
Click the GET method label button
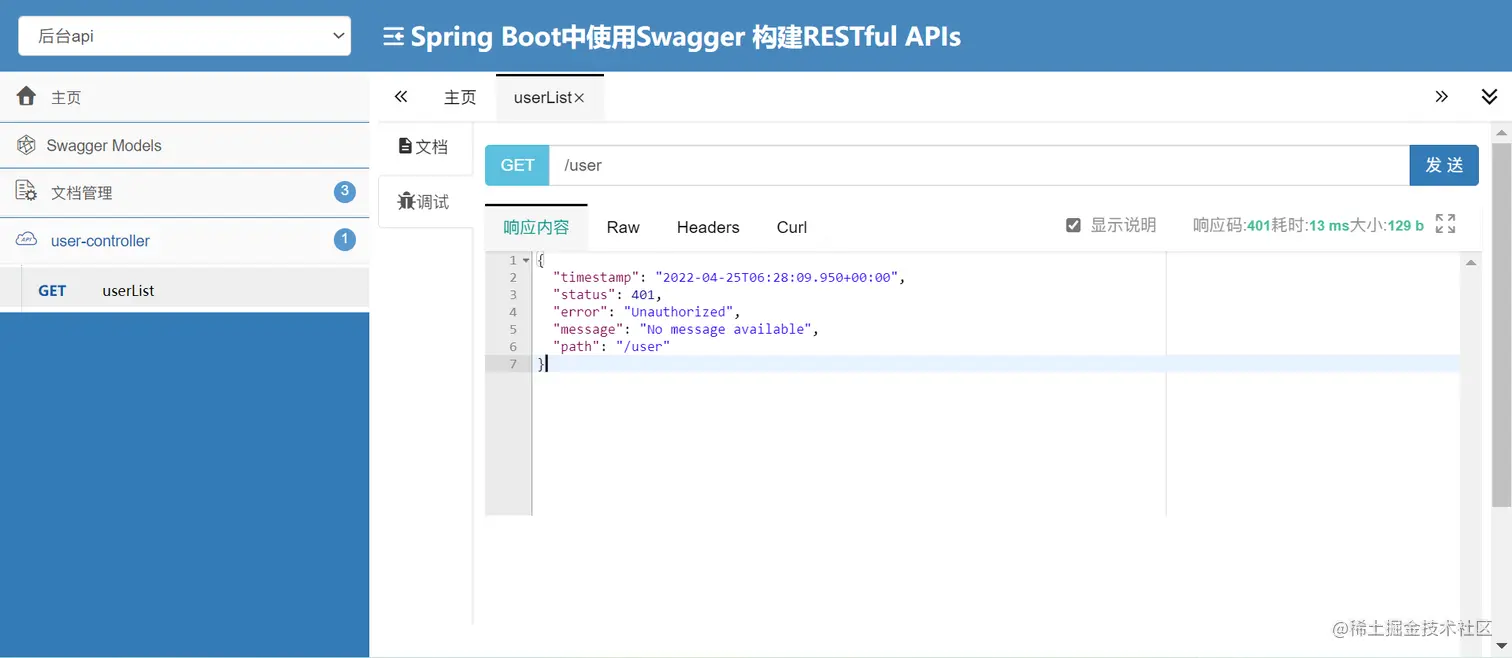(x=517, y=165)
